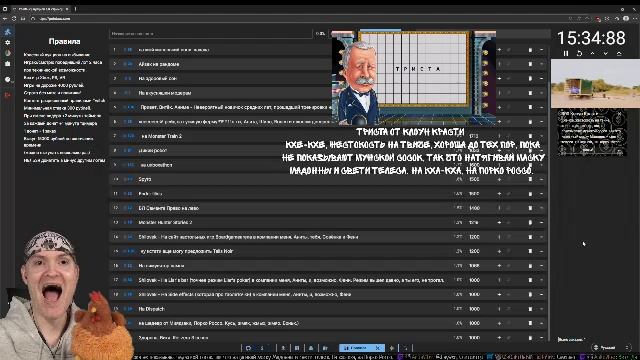Screen dimensions: 640x360
Task: Click the amount field of the Spyro row
Action: pyautogui.click(x=474, y=179)
